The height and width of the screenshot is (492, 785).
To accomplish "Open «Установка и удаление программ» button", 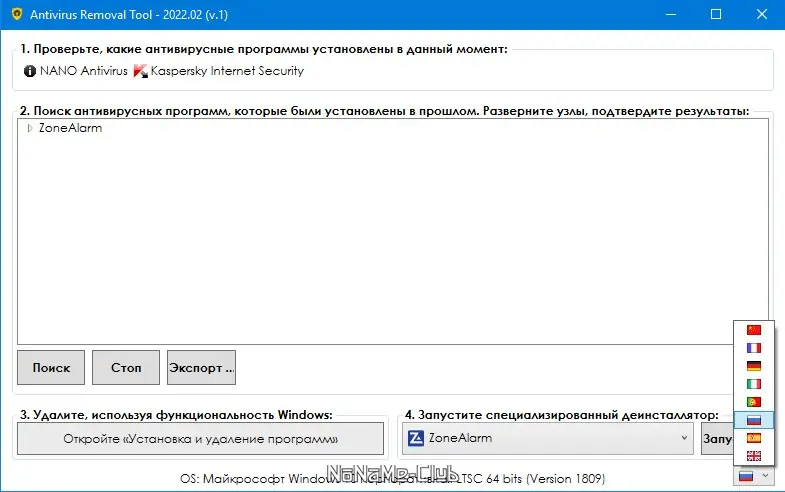I will (200, 439).
